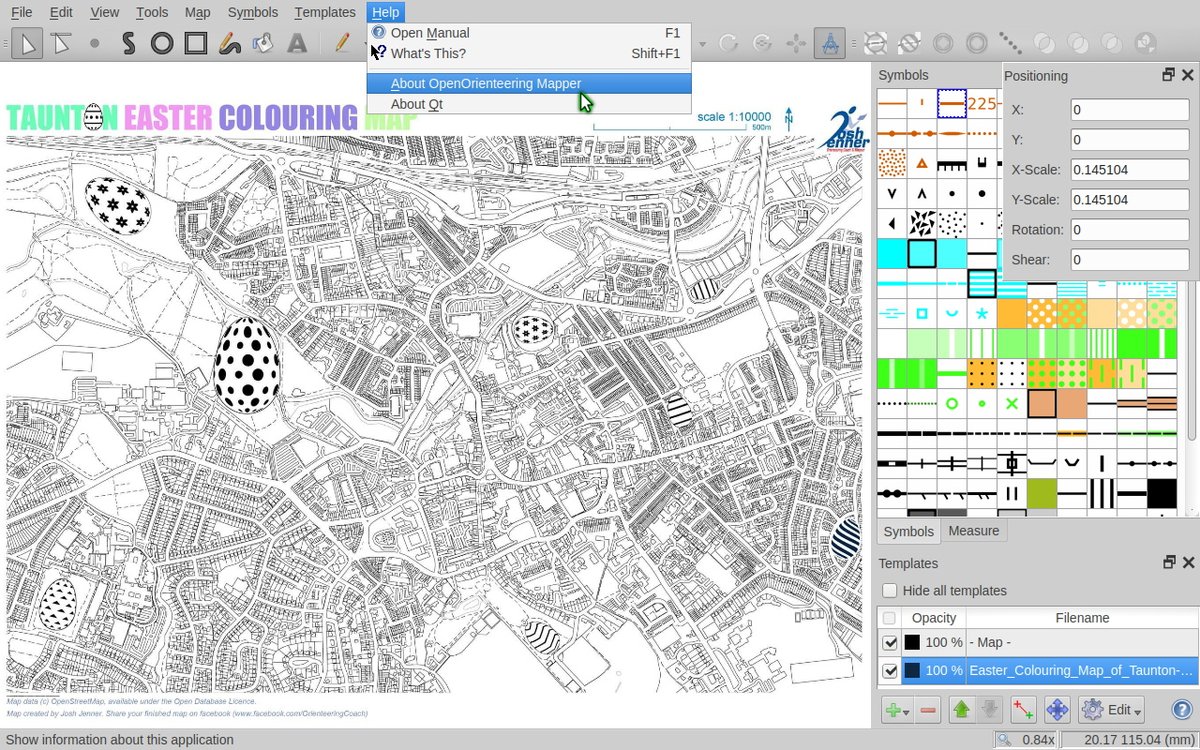
Task: Select the green X symbol
Action: [x=1011, y=403]
